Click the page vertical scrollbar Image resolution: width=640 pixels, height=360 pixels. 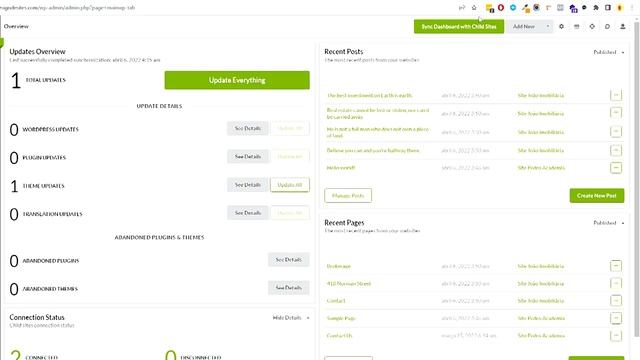(x=637, y=180)
